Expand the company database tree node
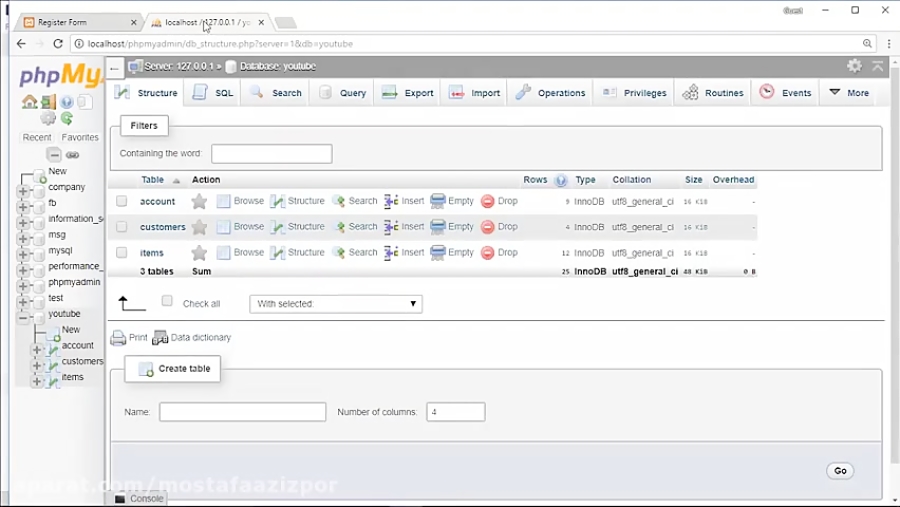The height and width of the screenshot is (507, 900). pos(23,187)
